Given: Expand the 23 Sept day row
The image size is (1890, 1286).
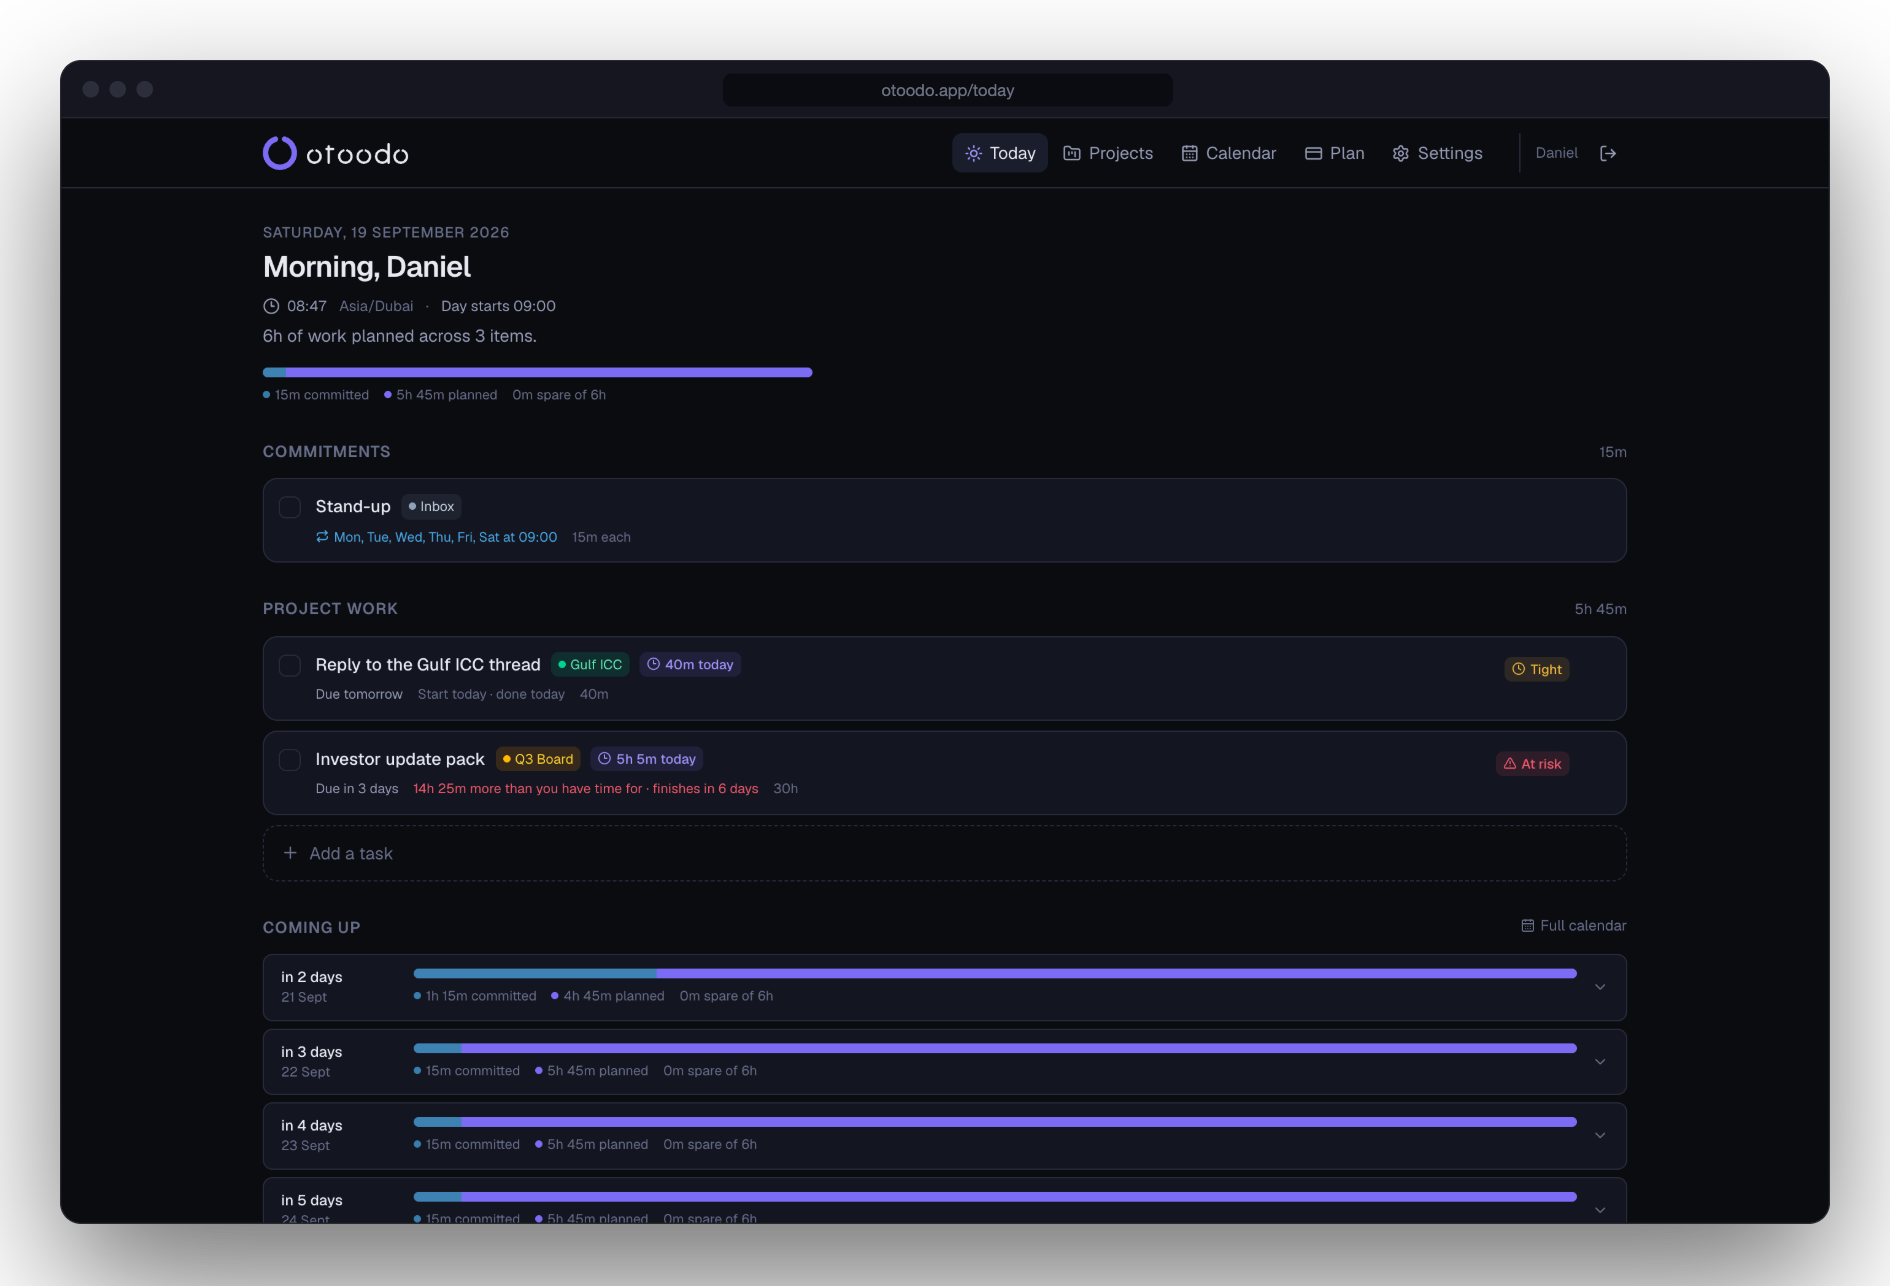Looking at the screenshot, I should 1600,1136.
